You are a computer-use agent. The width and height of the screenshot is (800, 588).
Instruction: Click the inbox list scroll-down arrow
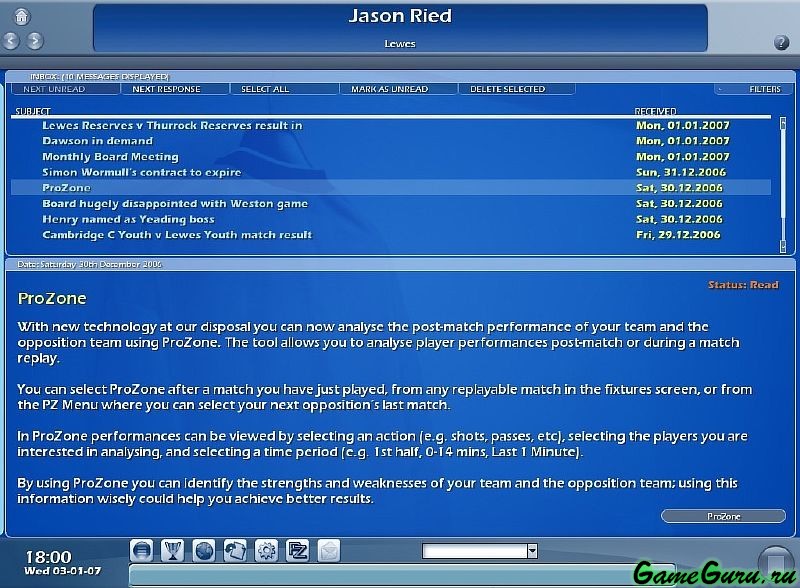783,247
